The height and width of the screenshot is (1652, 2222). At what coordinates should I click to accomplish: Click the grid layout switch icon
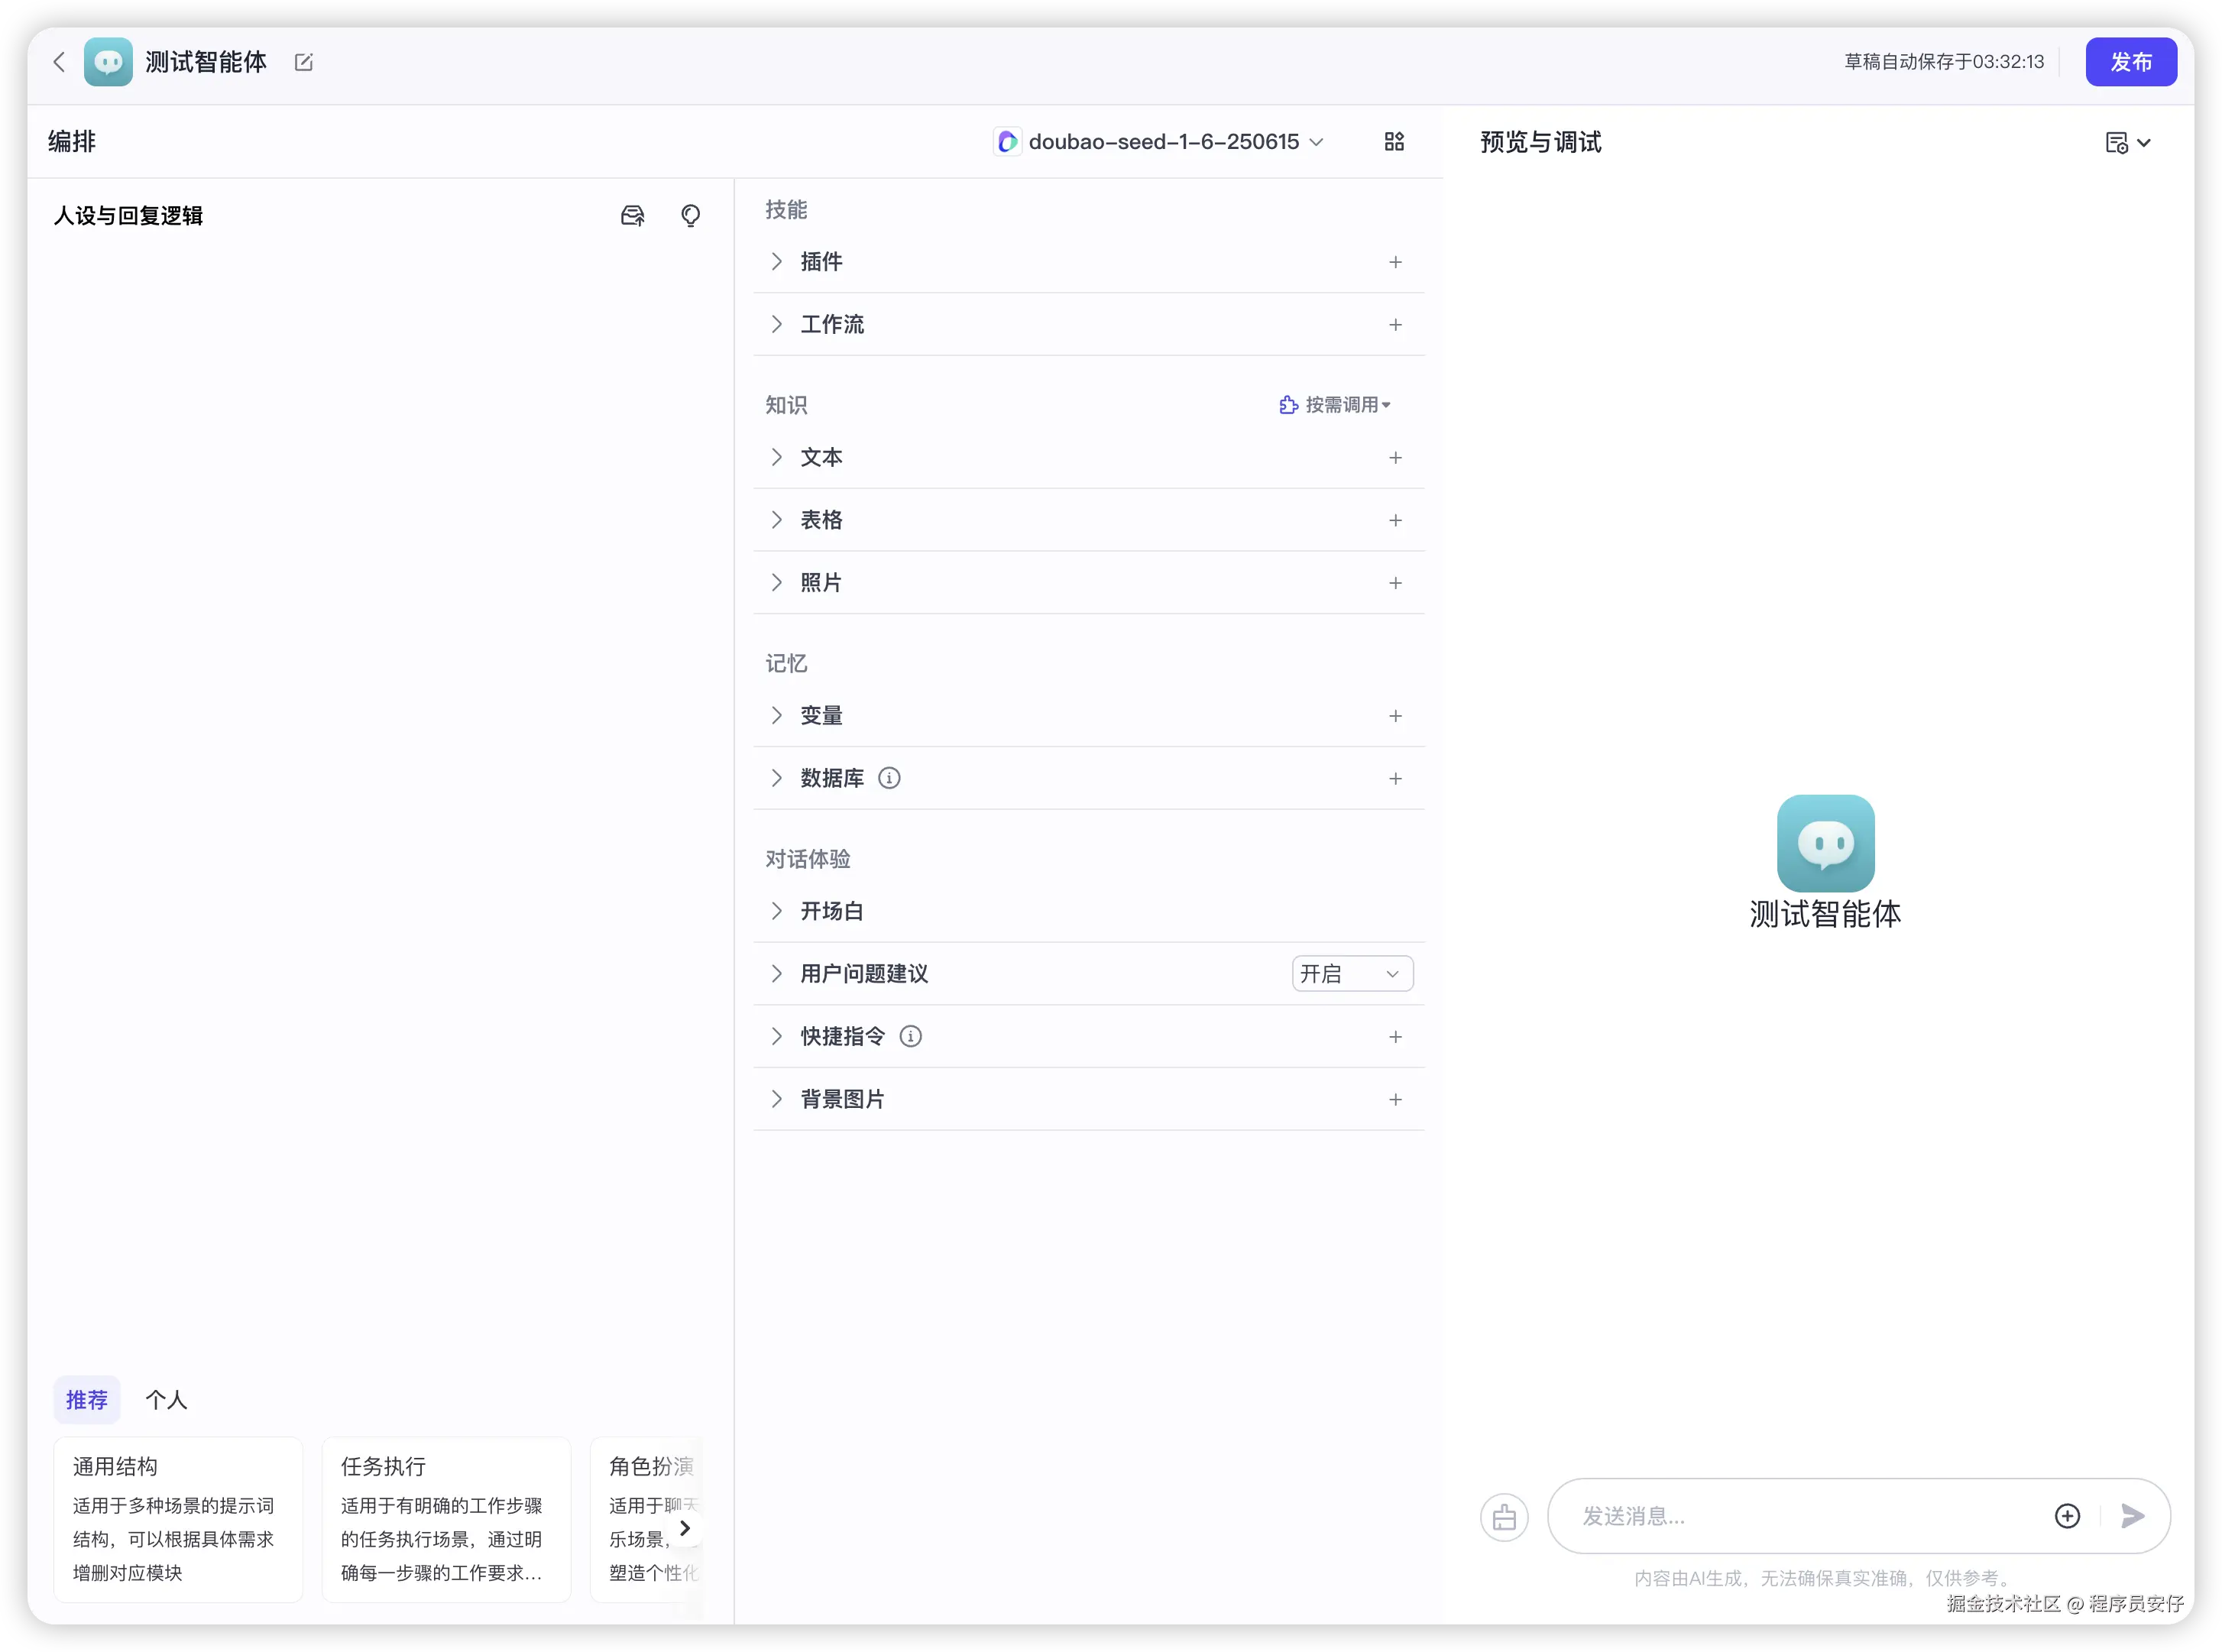tap(1394, 142)
